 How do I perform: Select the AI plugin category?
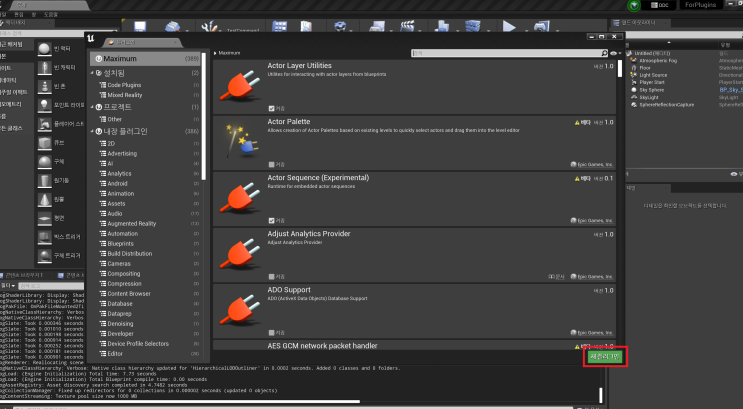coord(110,164)
